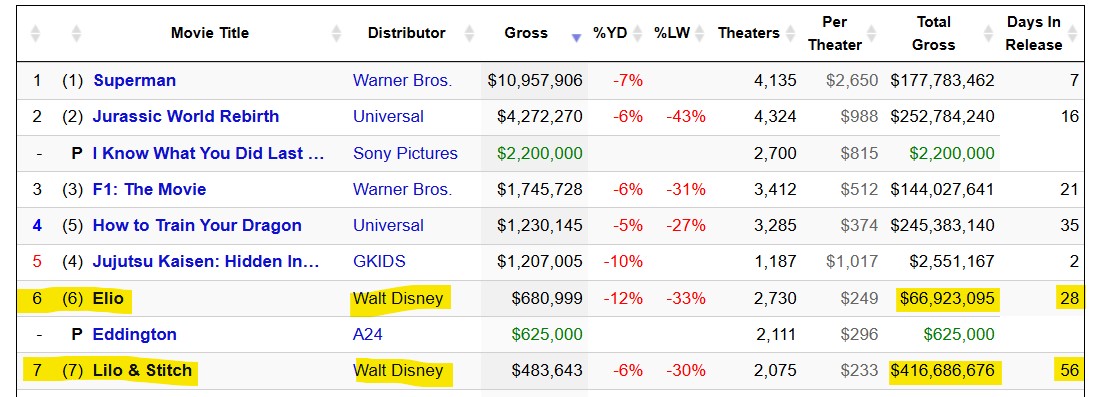Sort table by %LW arrows

700,33
